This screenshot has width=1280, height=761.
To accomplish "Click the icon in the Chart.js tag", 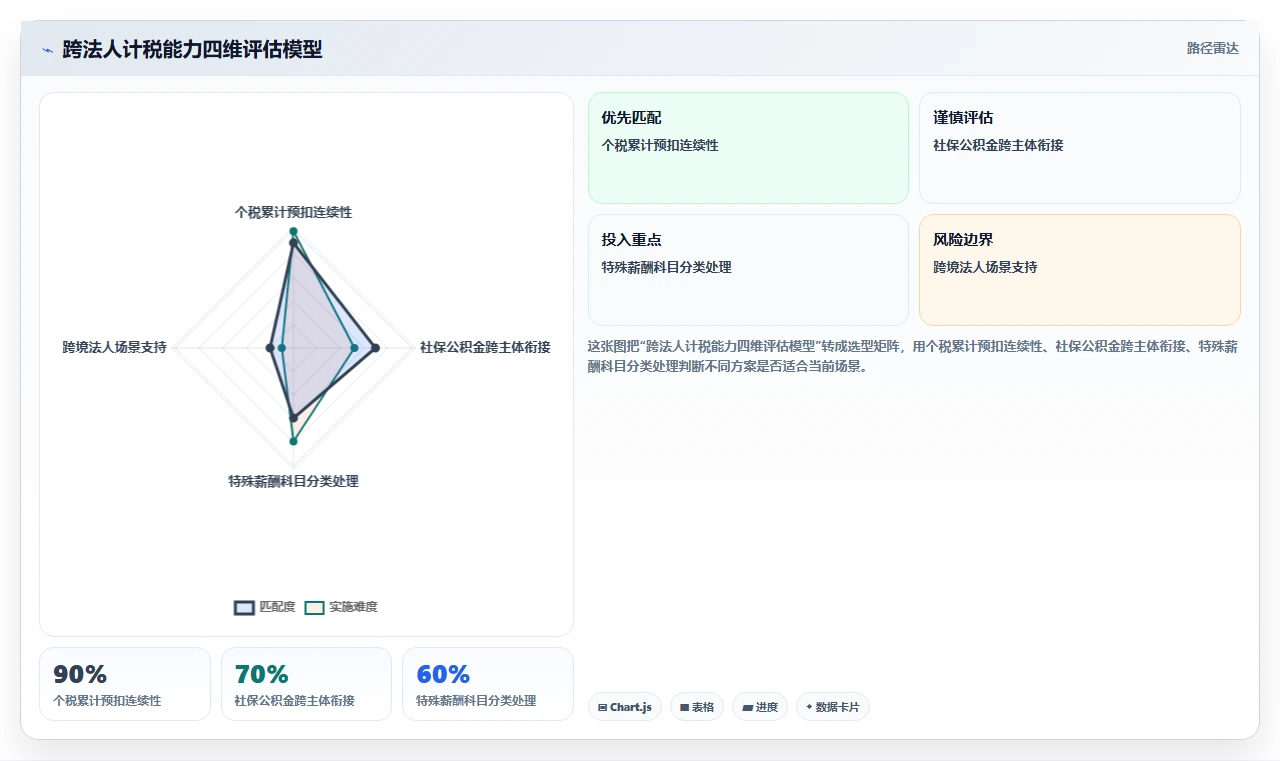I will pos(602,707).
